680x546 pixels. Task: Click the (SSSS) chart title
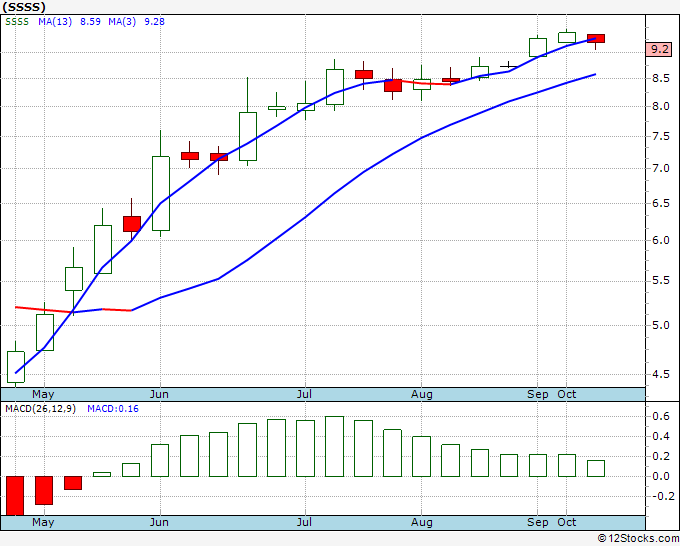[24, 7]
